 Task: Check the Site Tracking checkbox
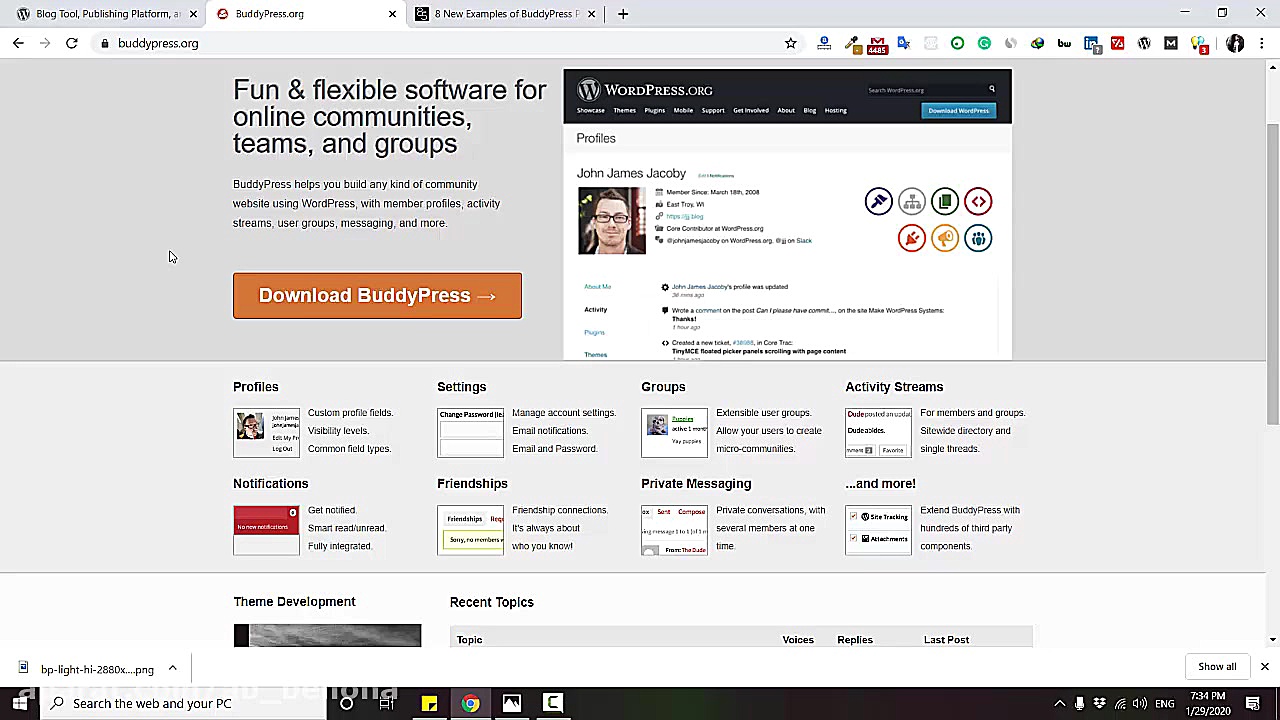[x=853, y=517]
